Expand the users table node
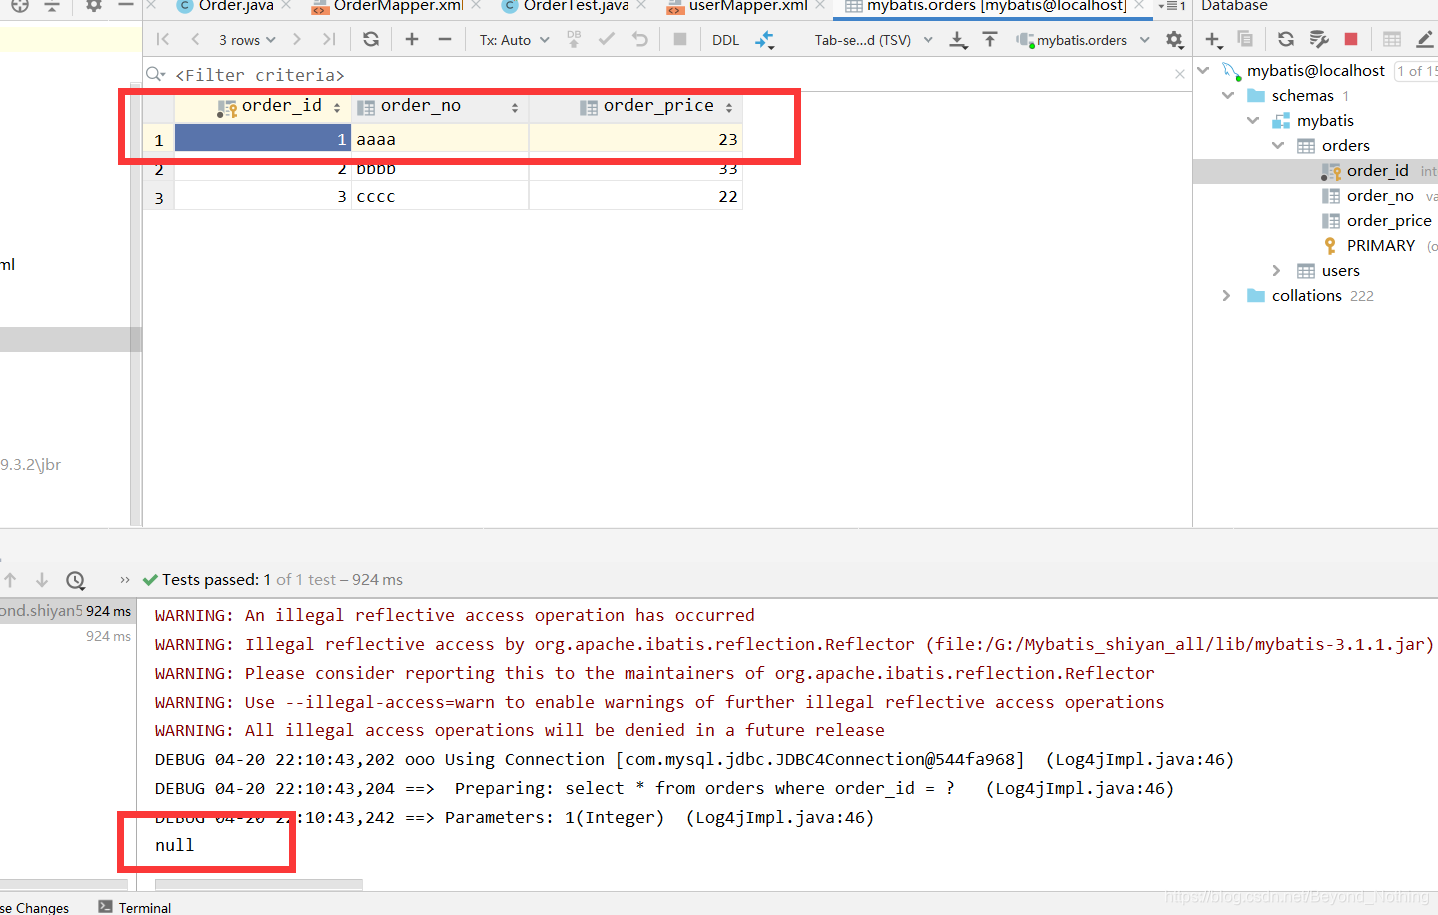Screen dimensions: 1438x915 click(1276, 270)
